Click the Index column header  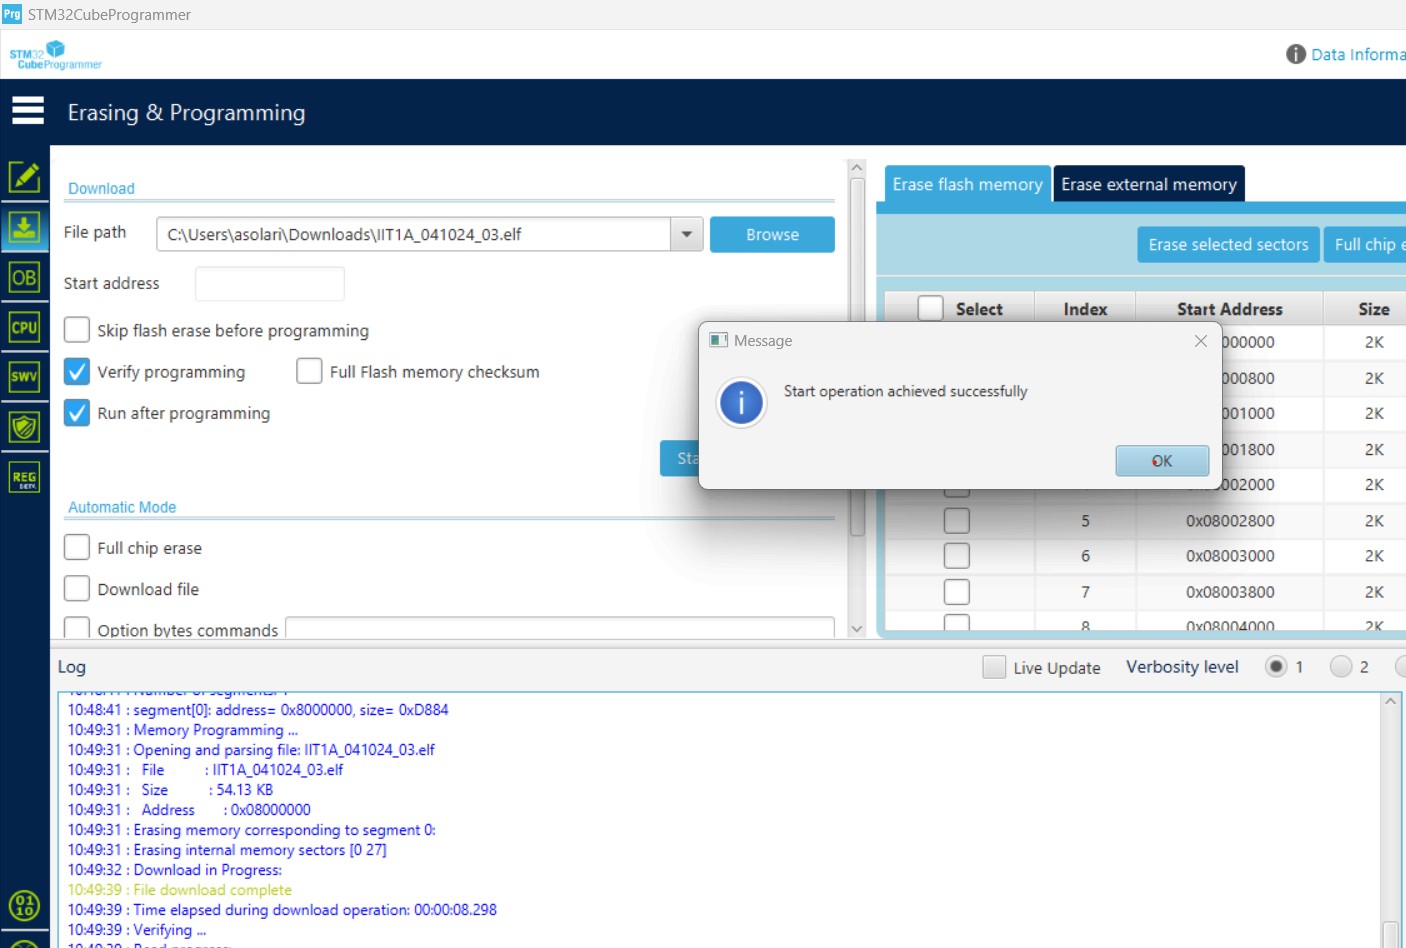tap(1085, 309)
